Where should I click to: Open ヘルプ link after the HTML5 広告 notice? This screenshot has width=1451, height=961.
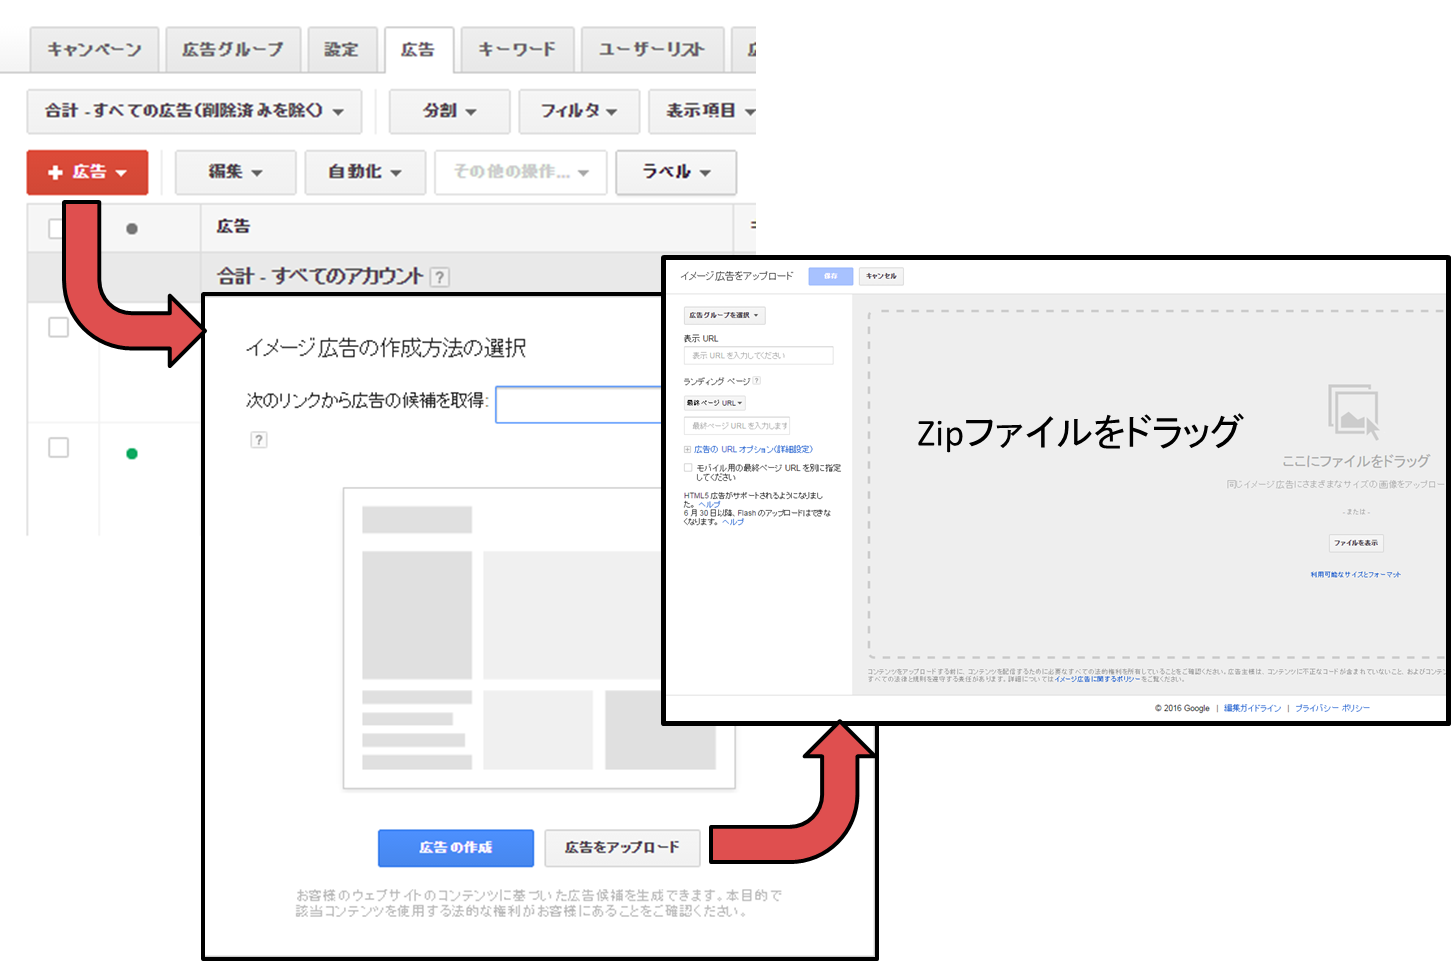(x=710, y=505)
